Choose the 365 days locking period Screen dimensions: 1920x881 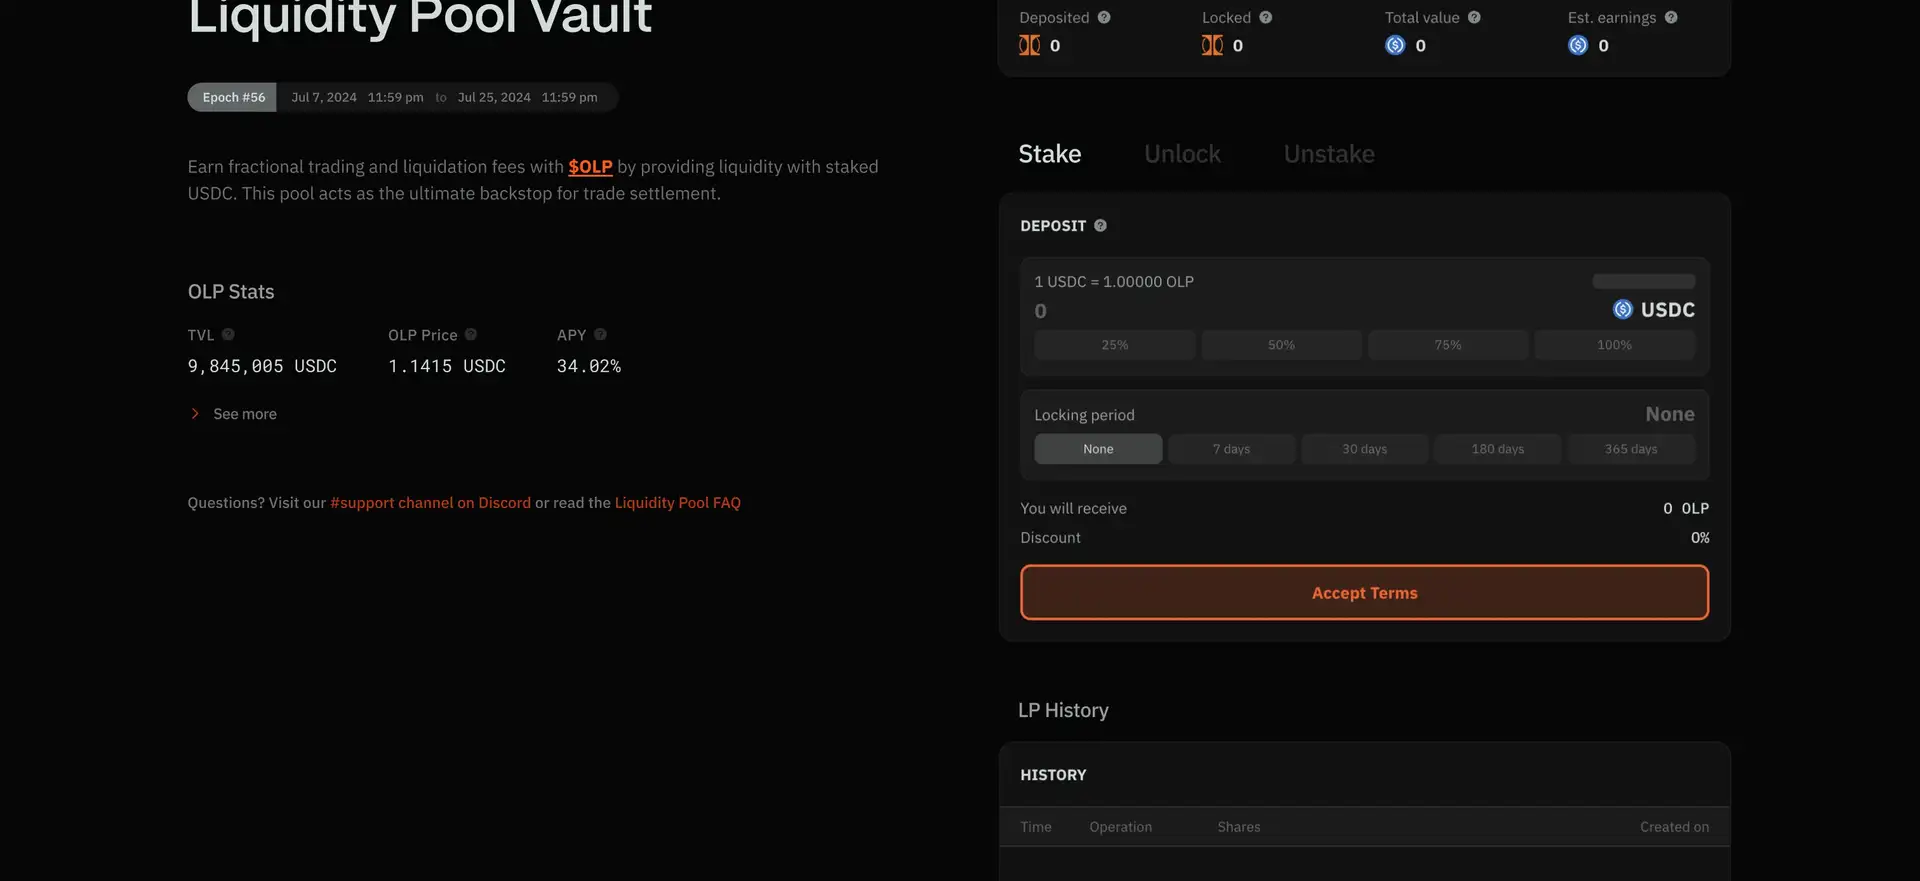click(1630, 449)
